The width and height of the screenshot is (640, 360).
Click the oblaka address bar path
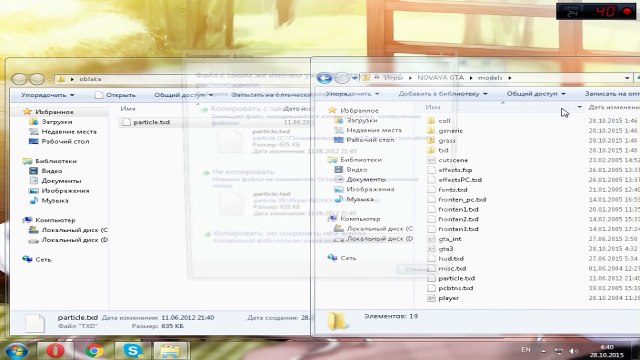pyautogui.click(x=90, y=79)
